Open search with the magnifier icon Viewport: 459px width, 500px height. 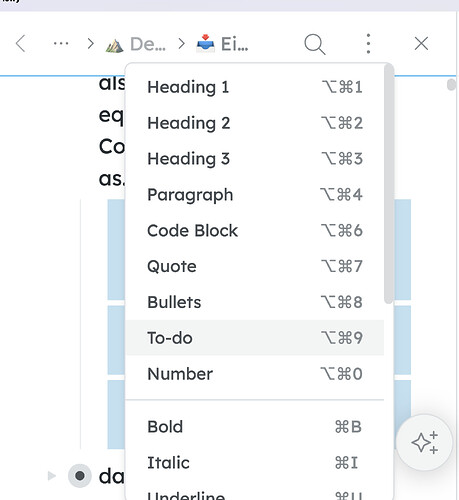315,44
